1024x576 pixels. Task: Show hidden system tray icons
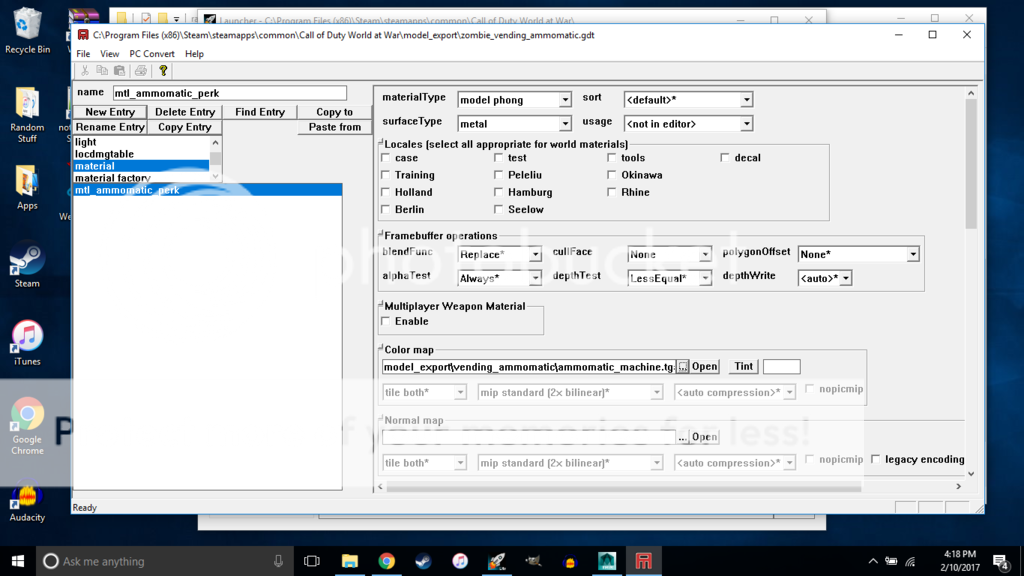coord(873,561)
